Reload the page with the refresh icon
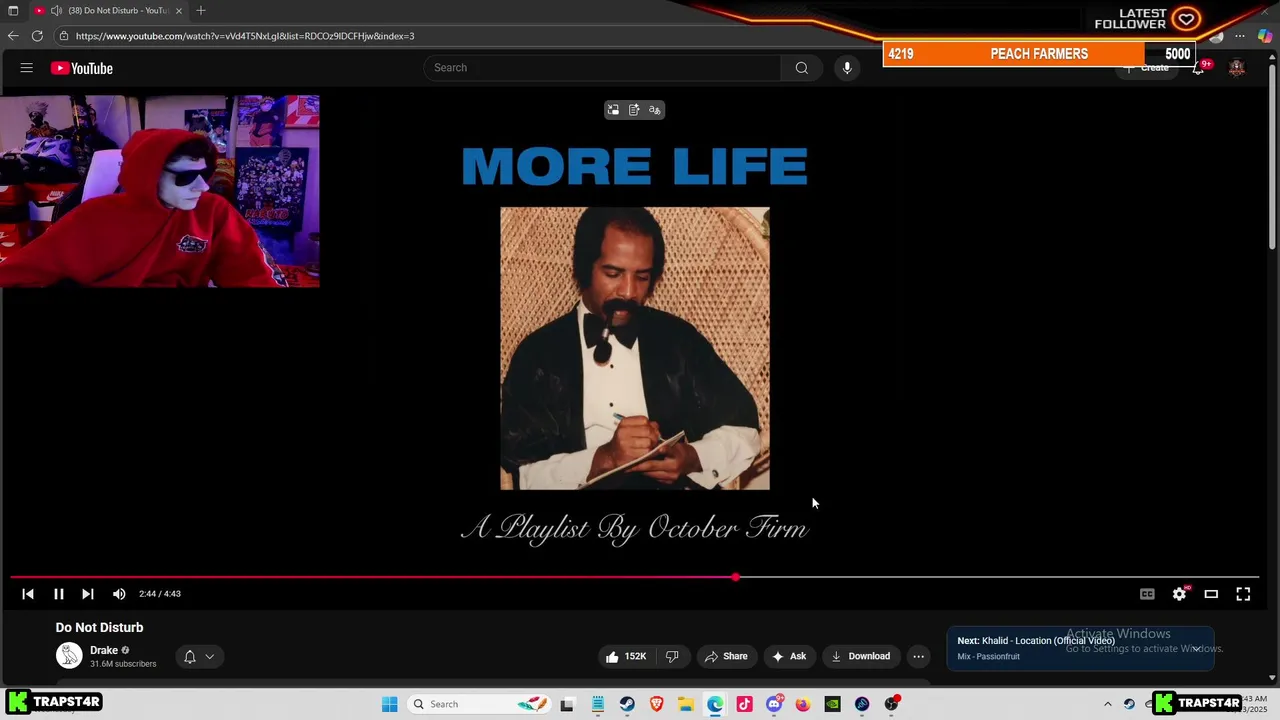 [37, 36]
